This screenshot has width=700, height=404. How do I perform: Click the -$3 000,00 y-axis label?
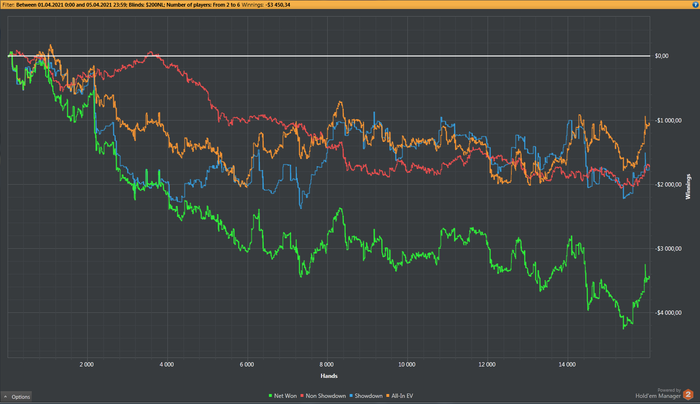pyautogui.click(x=668, y=249)
